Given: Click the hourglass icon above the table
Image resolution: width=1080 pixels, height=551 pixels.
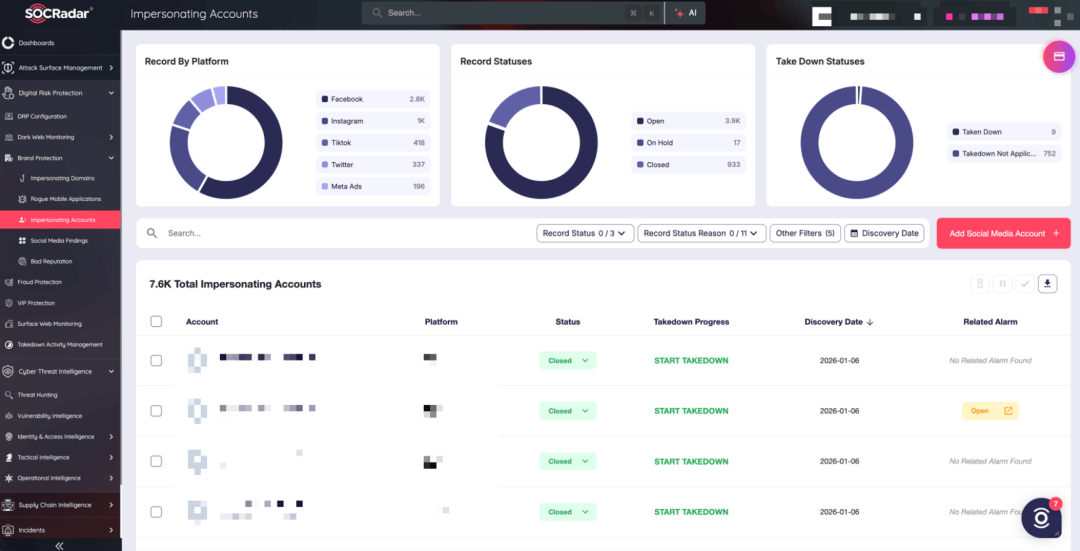Looking at the screenshot, I should click(980, 284).
